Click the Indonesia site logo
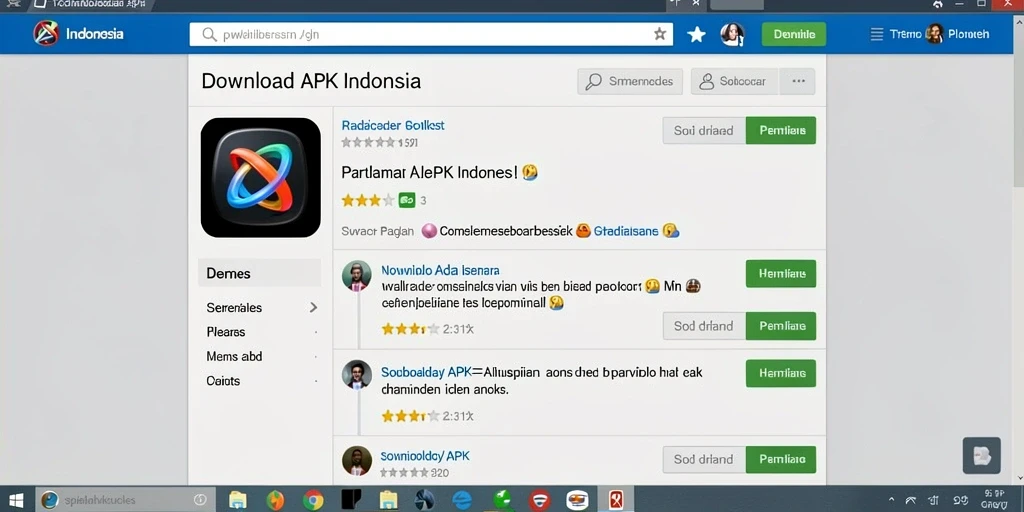The height and width of the screenshot is (512, 1024). click(x=46, y=33)
